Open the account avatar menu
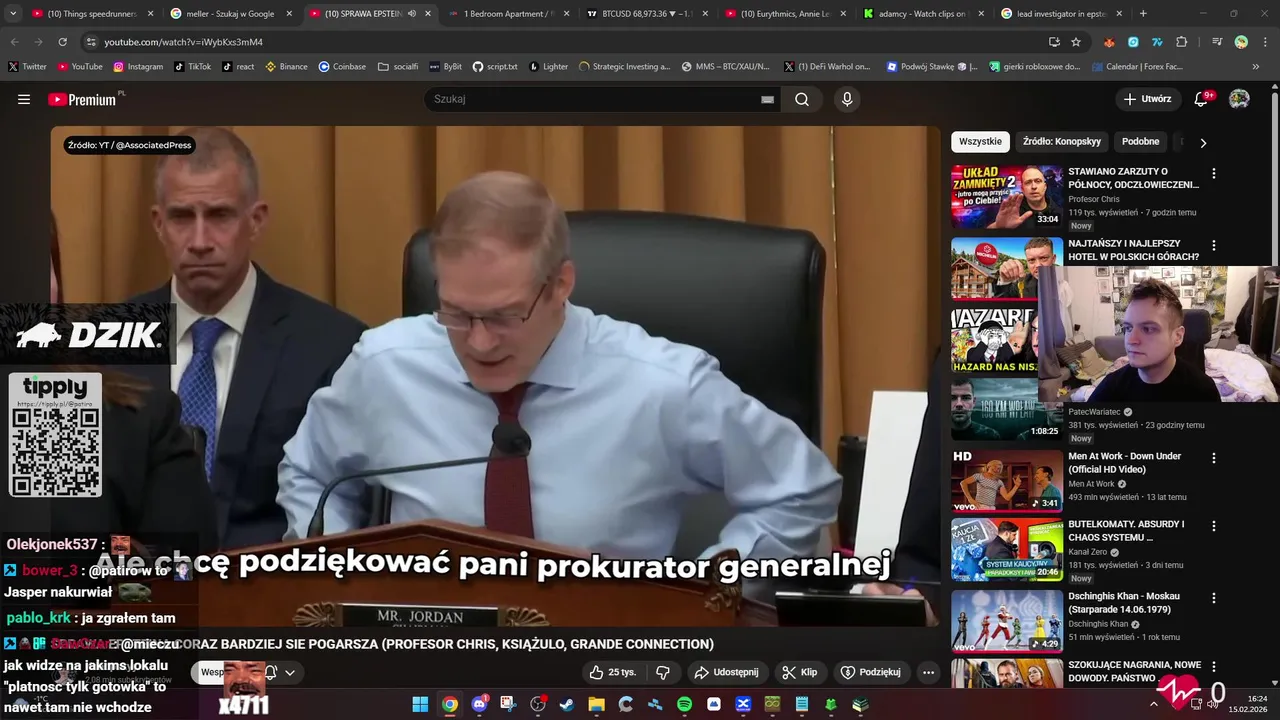1280x720 pixels. [x=1239, y=99]
